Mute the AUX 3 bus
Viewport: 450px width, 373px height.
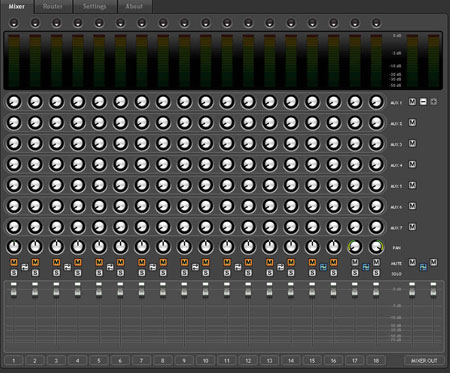pos(412,143)
